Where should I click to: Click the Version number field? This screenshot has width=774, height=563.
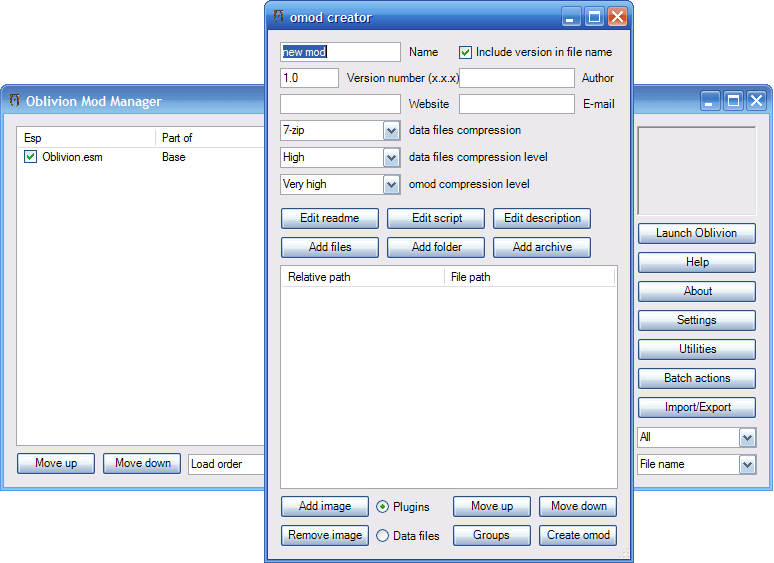pyautogui.click(x=310, y=78)
